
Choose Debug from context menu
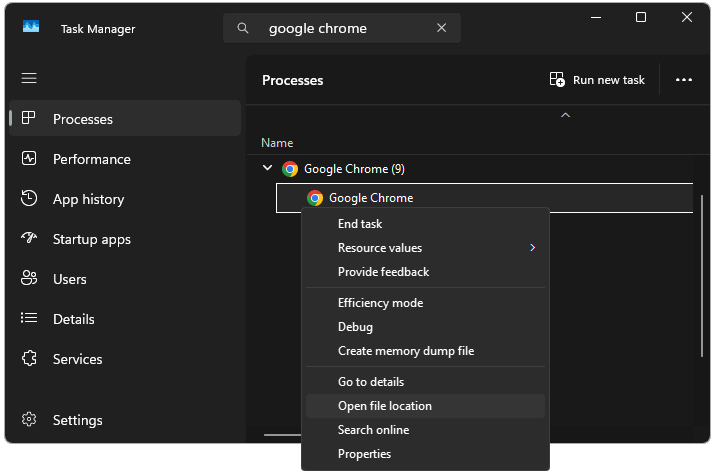(x=425, y=327)
